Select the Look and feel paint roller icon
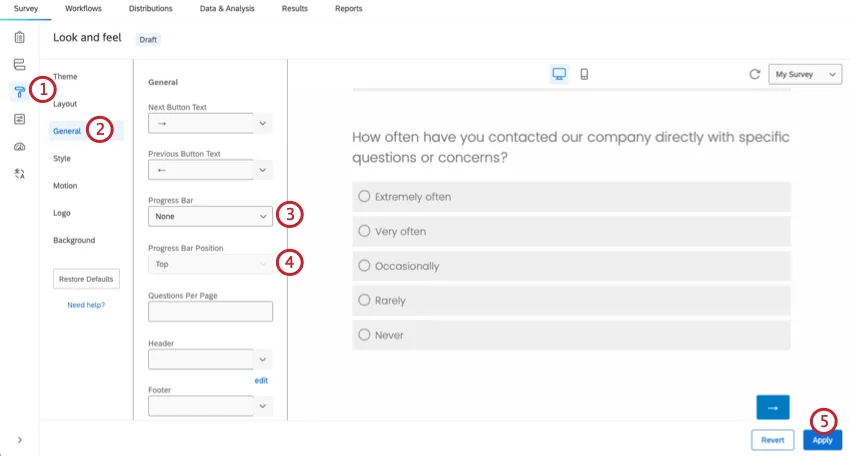Screen dimensions: 850x456 (x=19, y=92)
